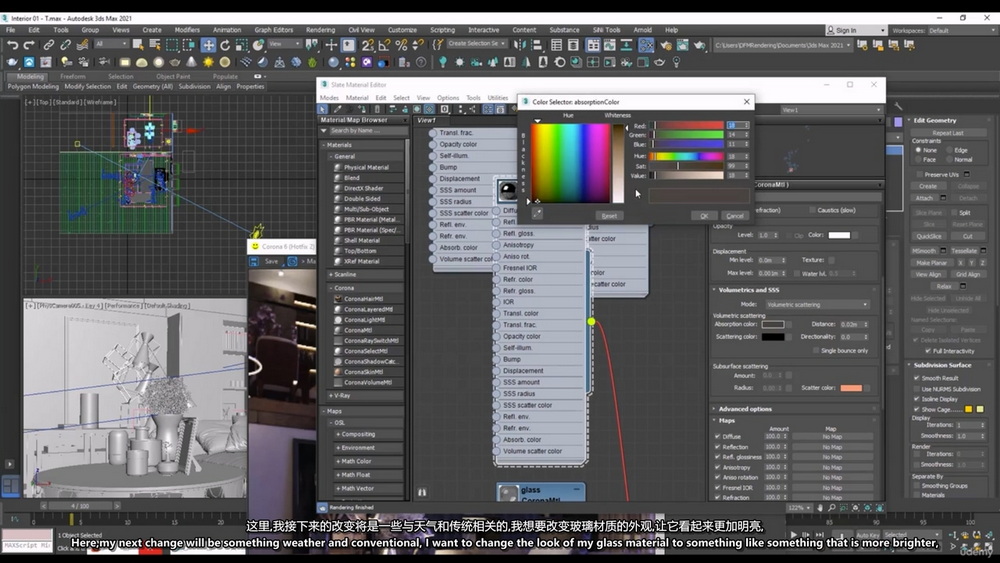1000x563 pixels.
Task: Toggle the Percent Snap icon
Action: click(x=401, y=45)
